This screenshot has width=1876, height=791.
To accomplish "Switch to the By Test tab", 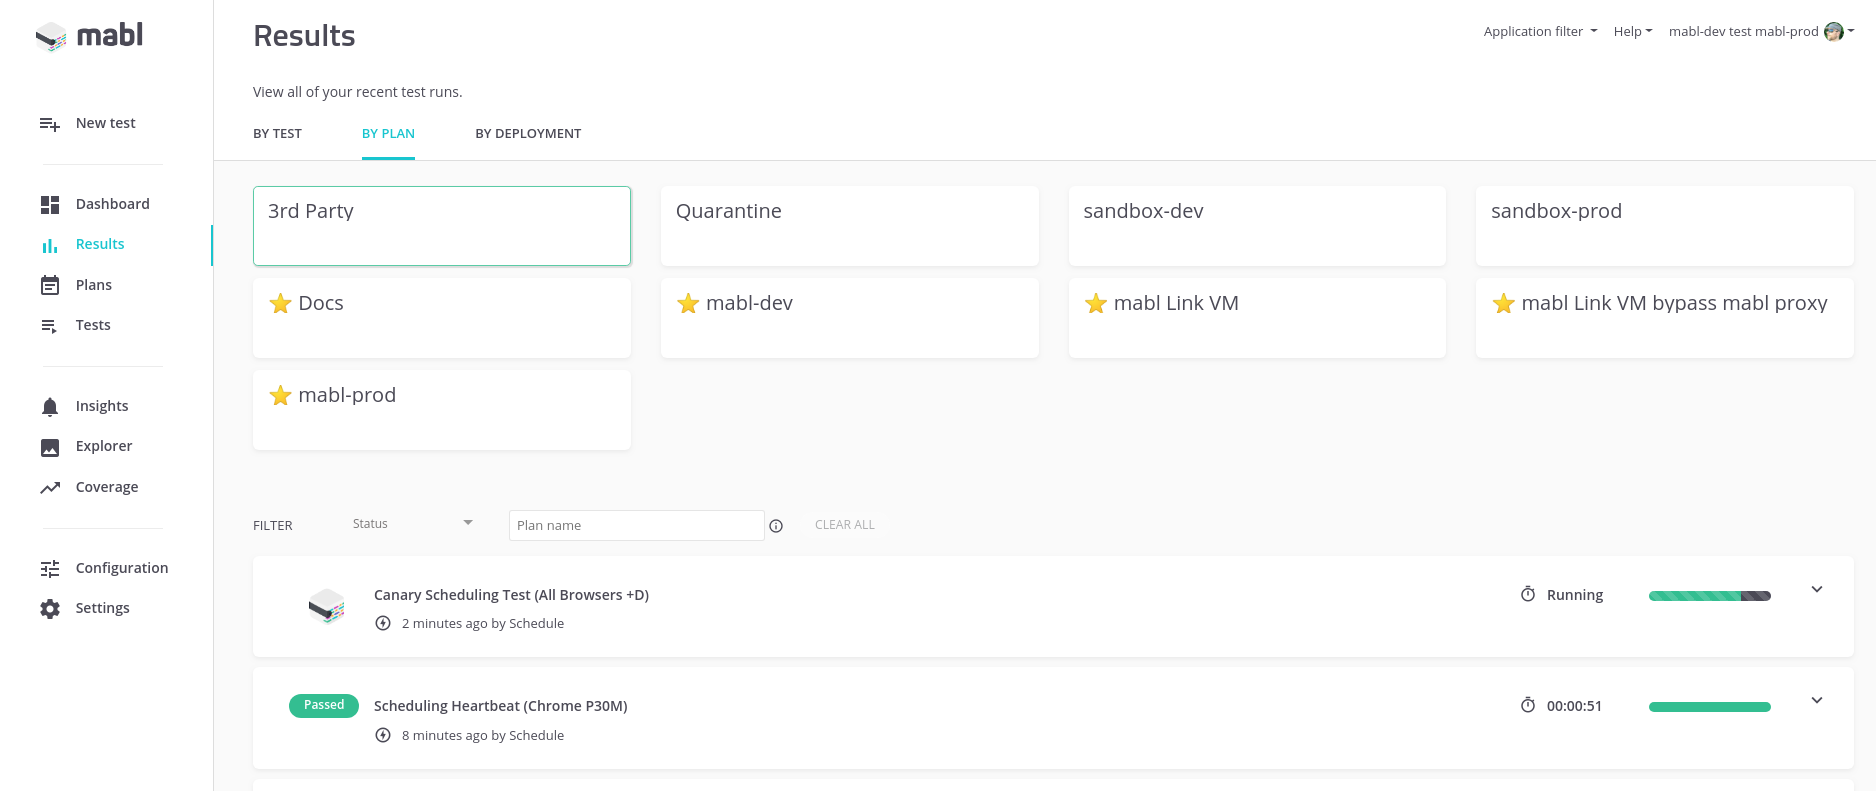I will tap(277, 134).
